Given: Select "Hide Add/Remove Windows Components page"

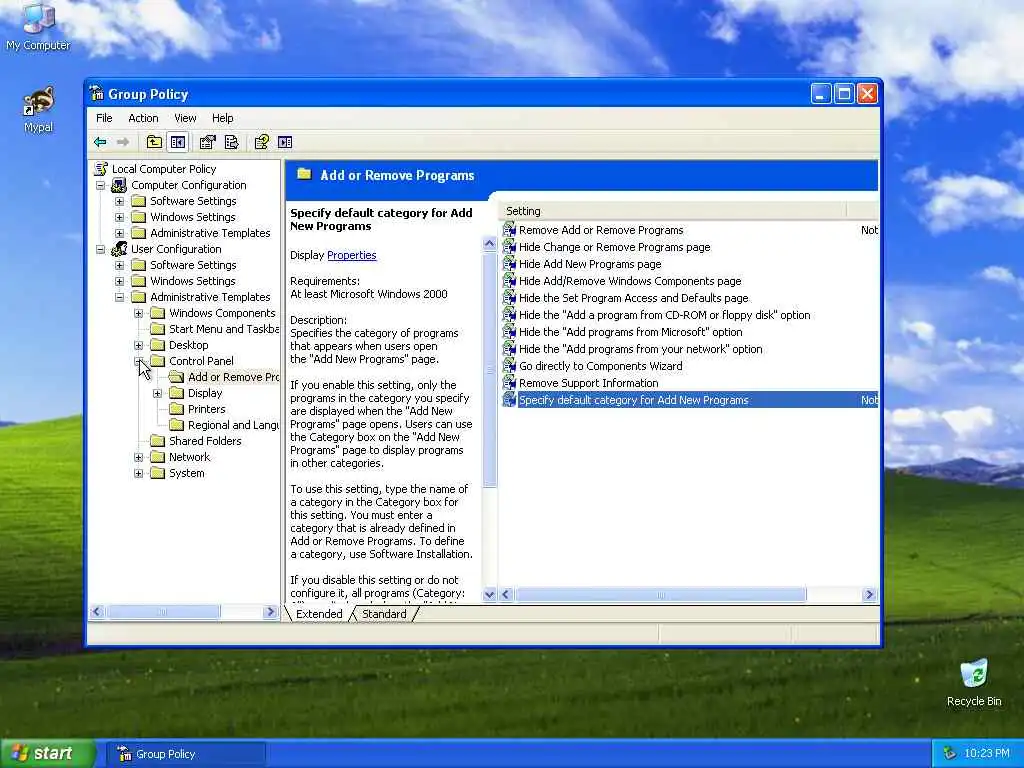Looking at the screenshot, I should coord(630,281).
